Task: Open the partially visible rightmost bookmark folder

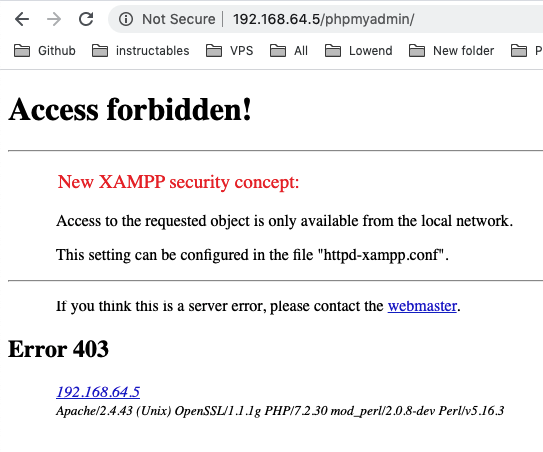Action: pyautogui.click(x=526, y=51)
